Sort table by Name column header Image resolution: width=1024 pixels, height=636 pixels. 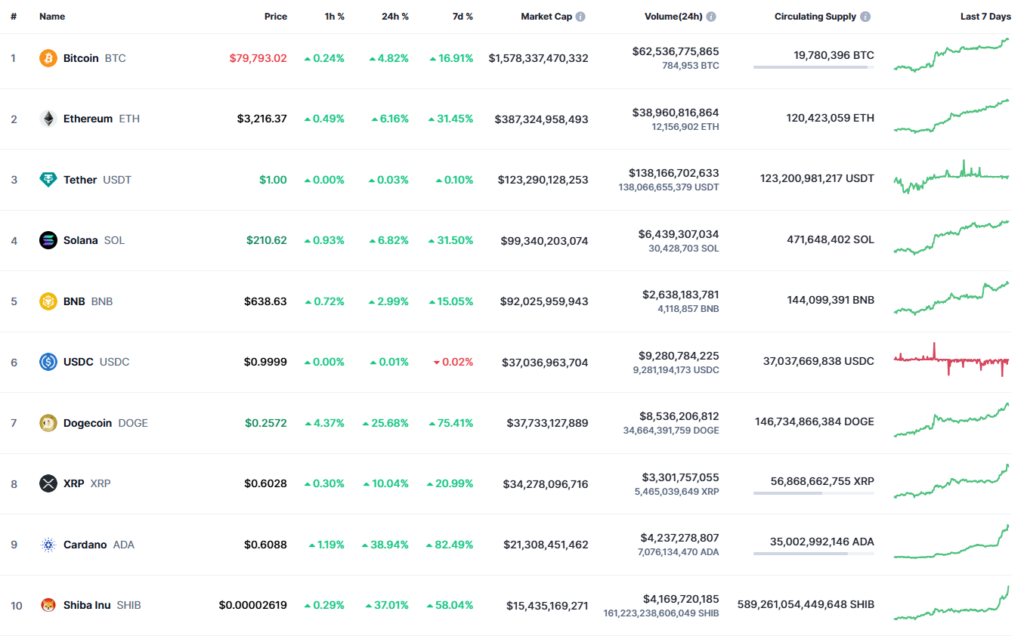coord(52,16)
